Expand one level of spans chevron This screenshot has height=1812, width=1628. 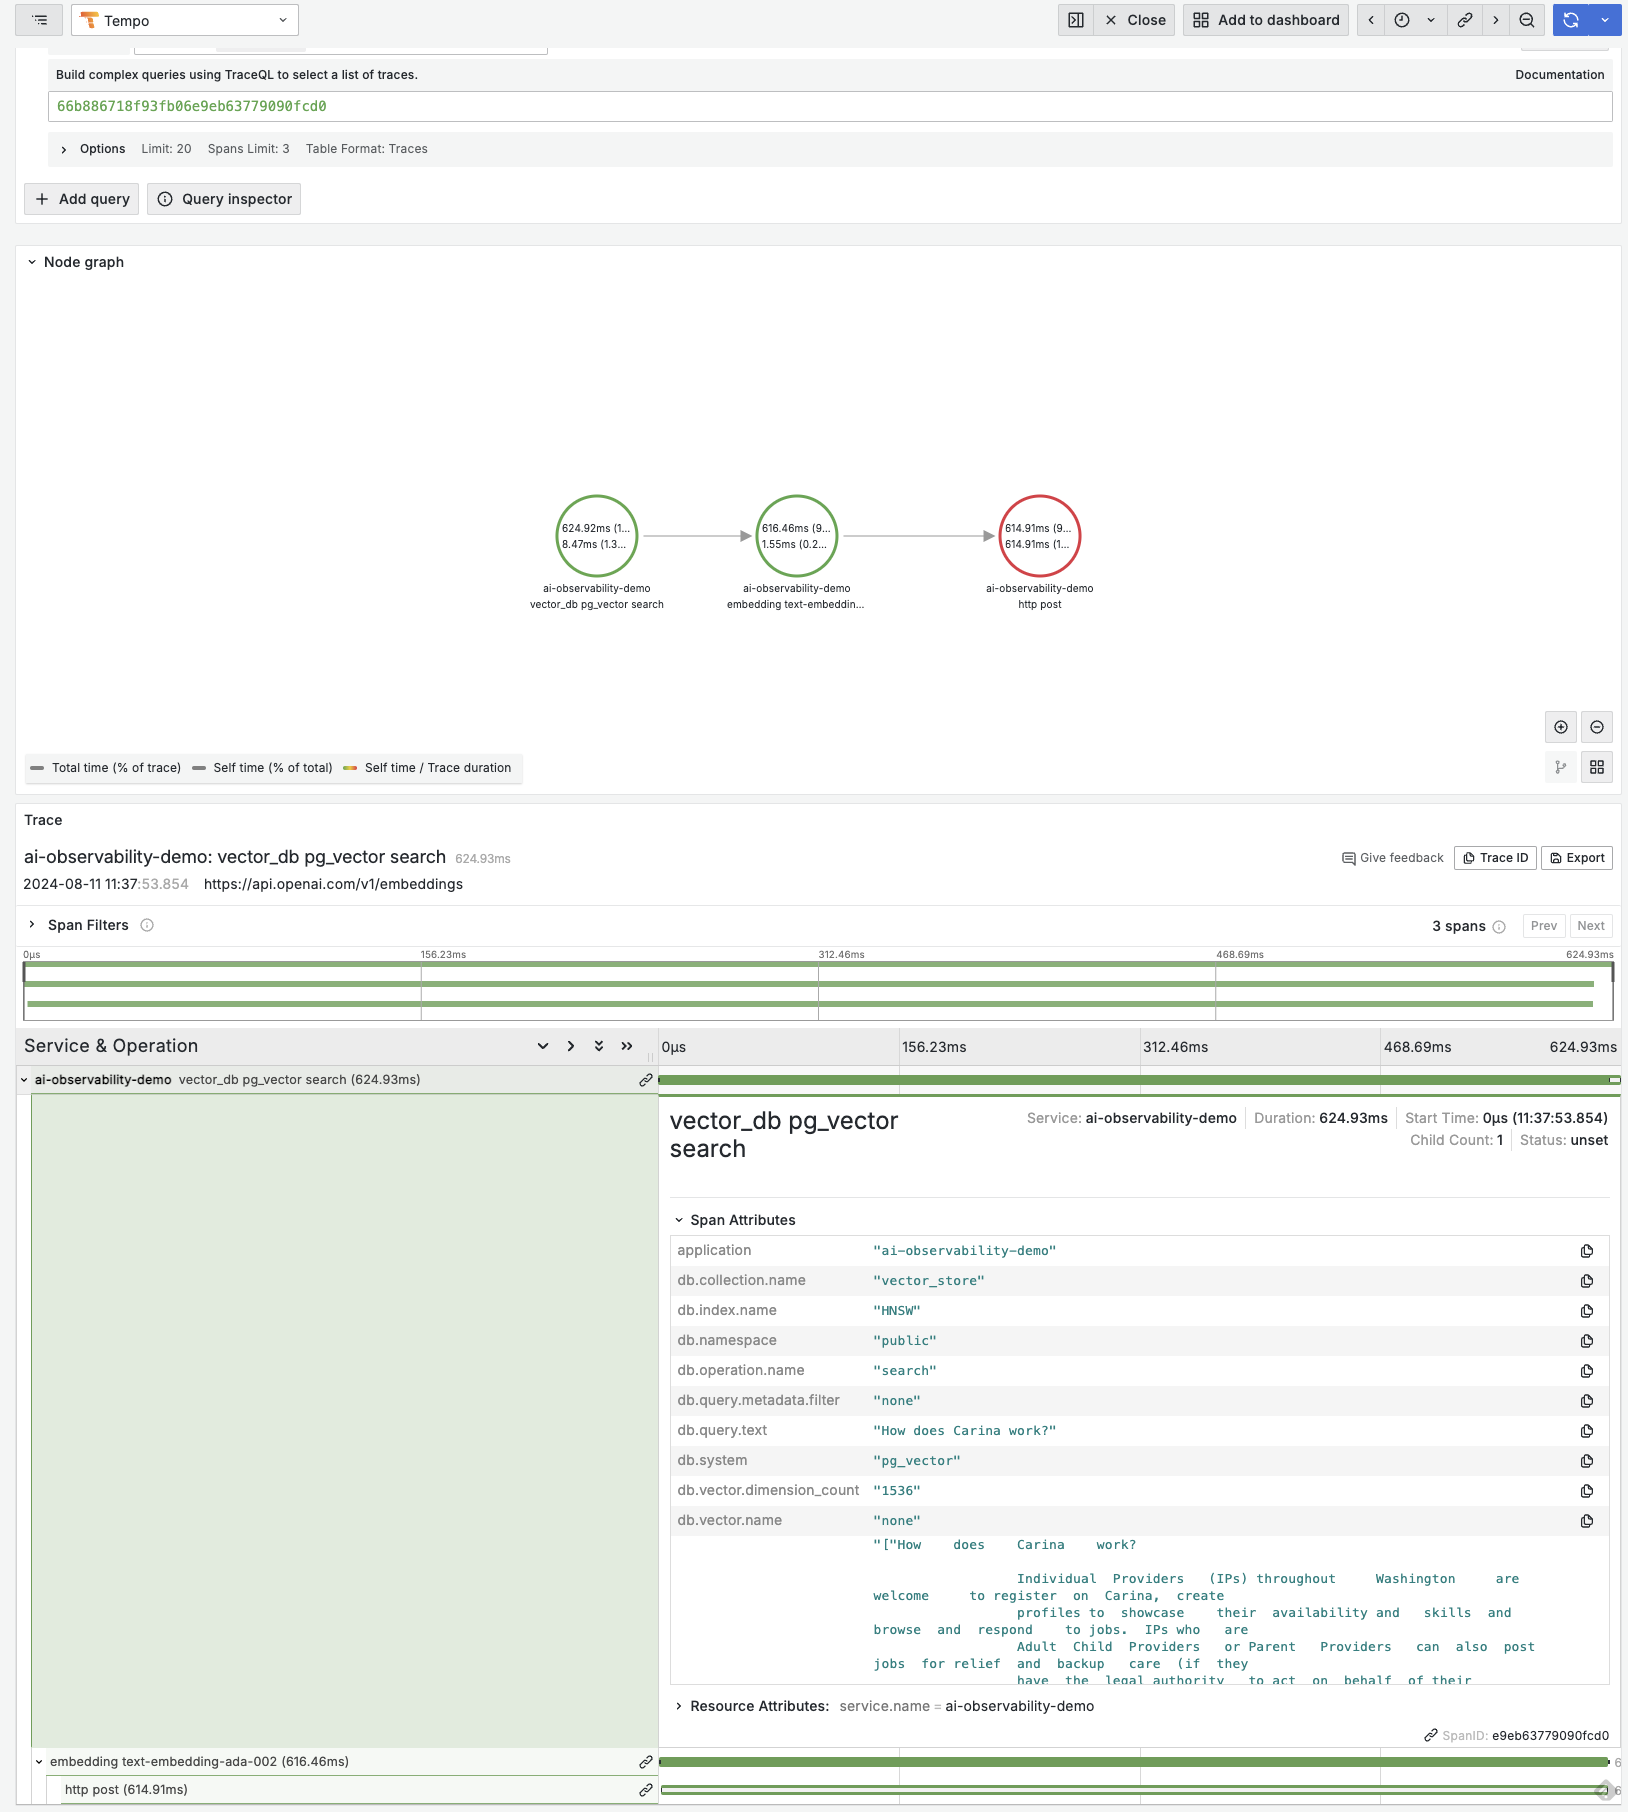pyautogui.click(x=543, y=1046)
